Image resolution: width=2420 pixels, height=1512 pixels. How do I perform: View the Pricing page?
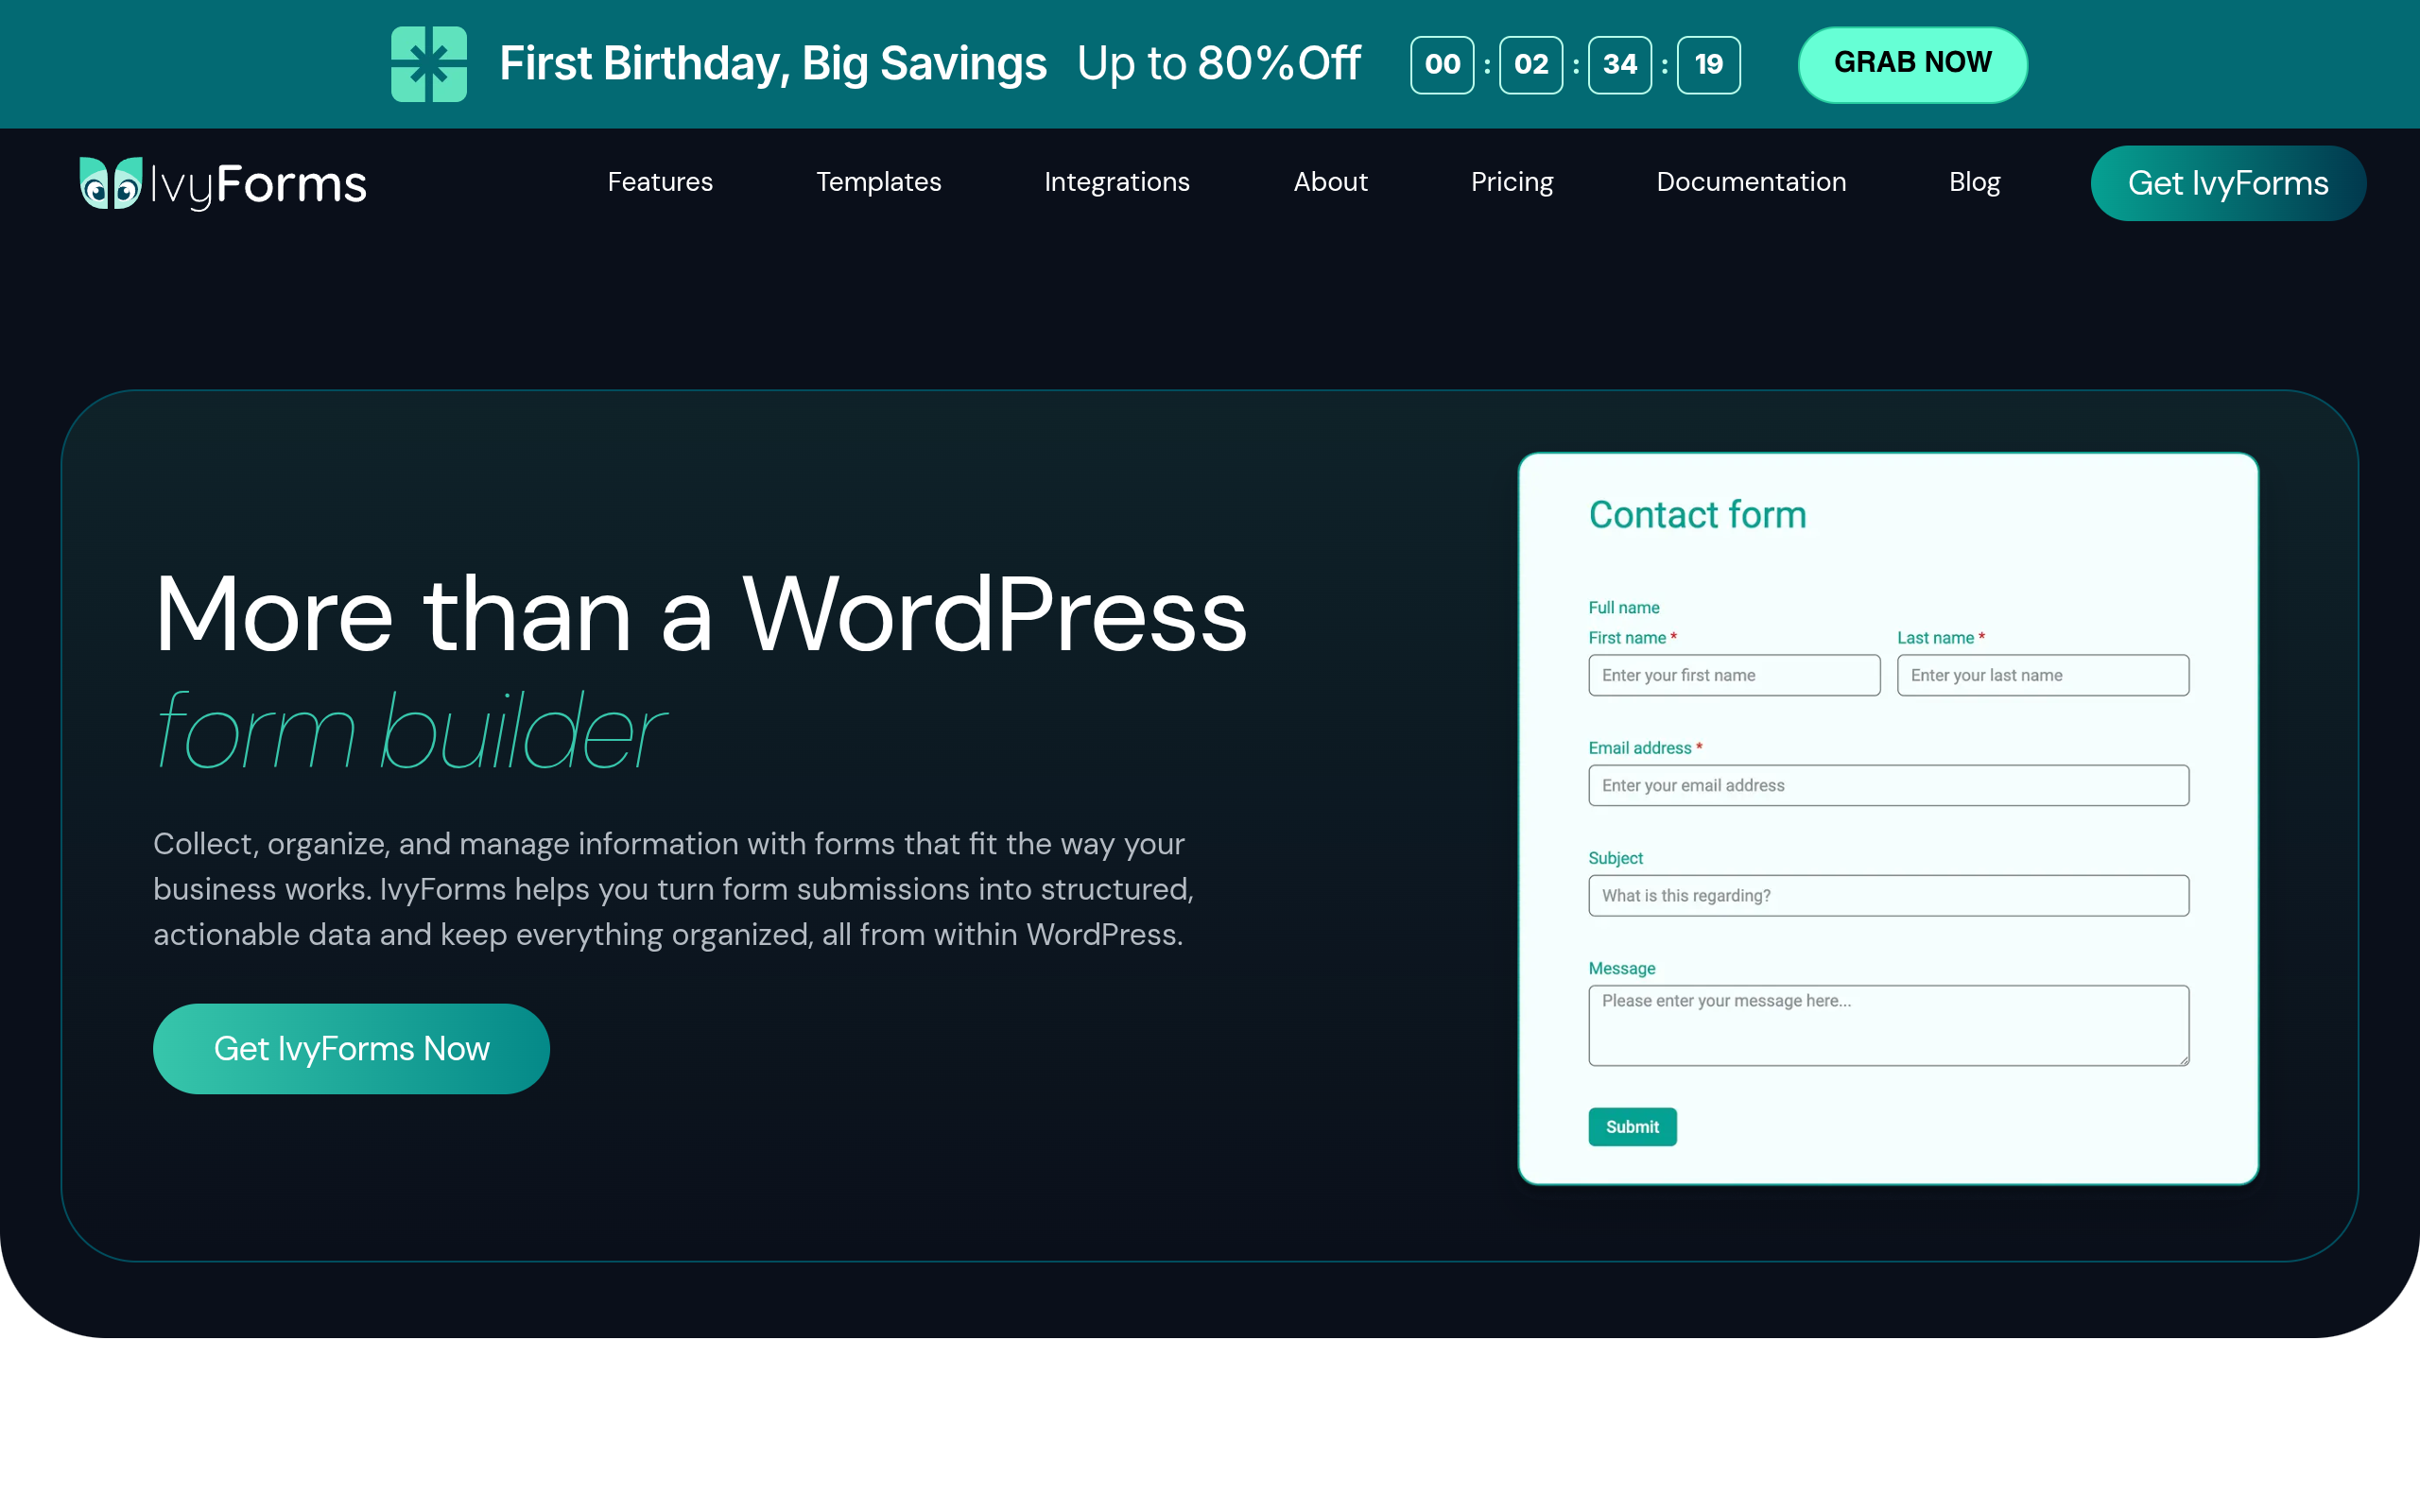coord(1512,182)
